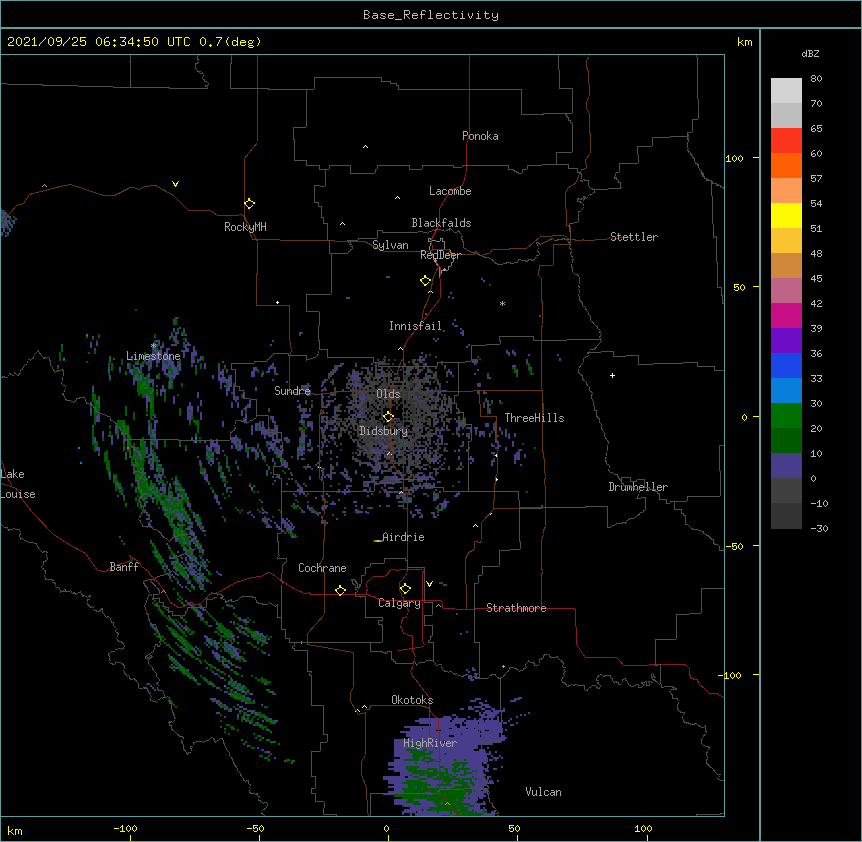Pick the blue 36-33 dBZ legend swatch
This screenshot has height=842, width=862.
click(x=786, y=365)
